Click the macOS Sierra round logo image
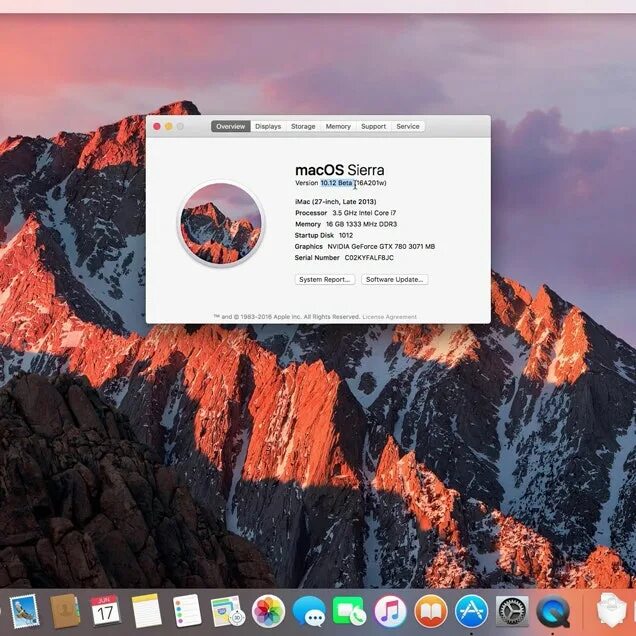The width and height of the screenshot is (636, 636). coord(221,223)
